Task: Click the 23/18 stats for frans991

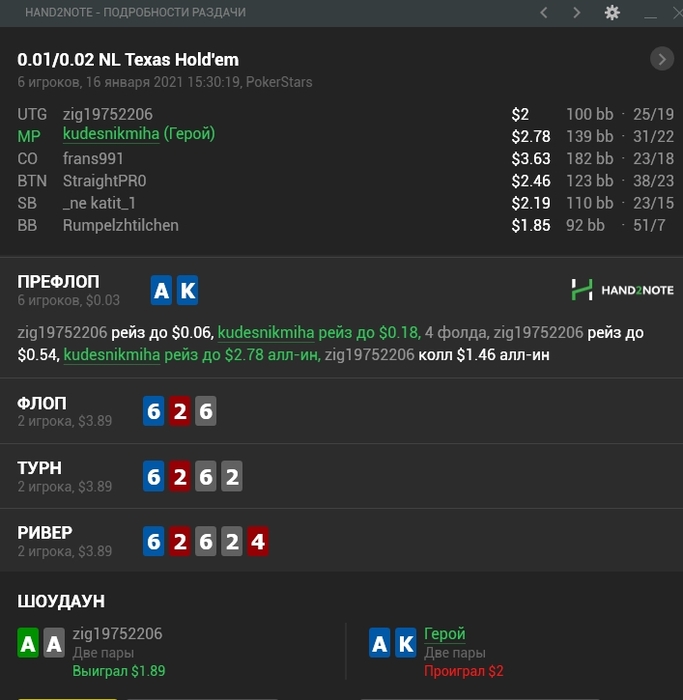Action: tap(653, 159)
